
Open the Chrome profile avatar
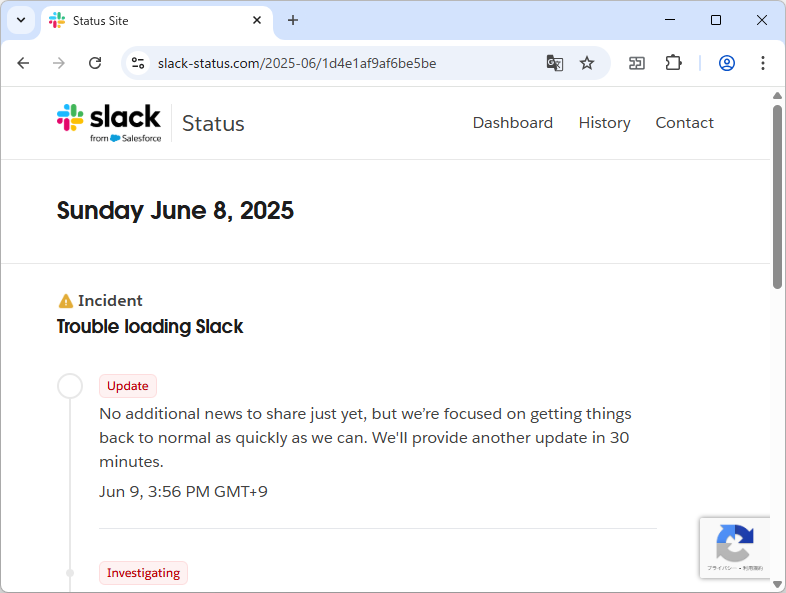[x=727, y=63]
